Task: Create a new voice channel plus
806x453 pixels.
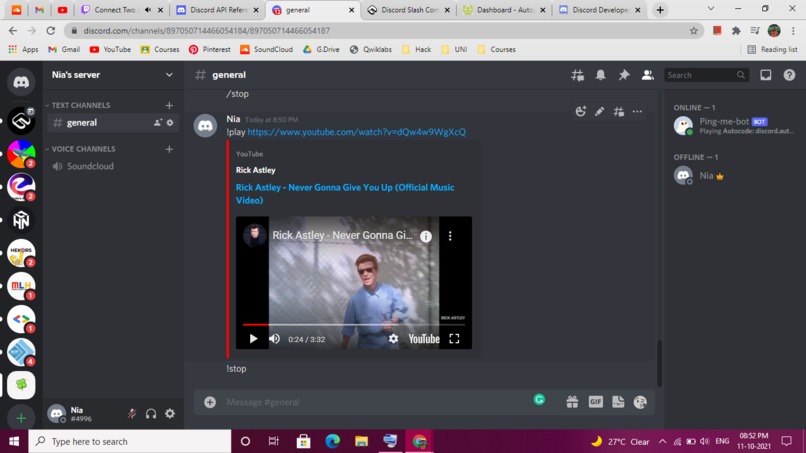Action: coord(169,149)
